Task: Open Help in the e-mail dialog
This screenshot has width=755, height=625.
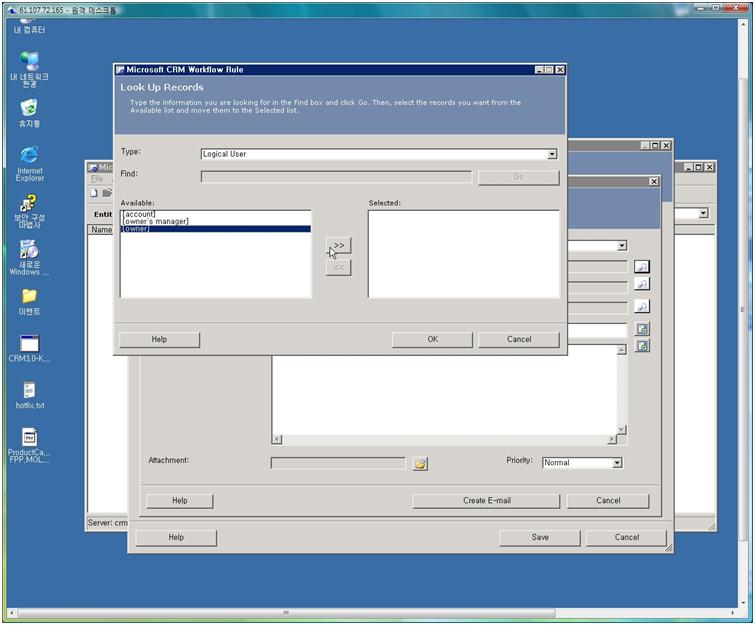Action: pyautogui.click(x=180, y=500)
